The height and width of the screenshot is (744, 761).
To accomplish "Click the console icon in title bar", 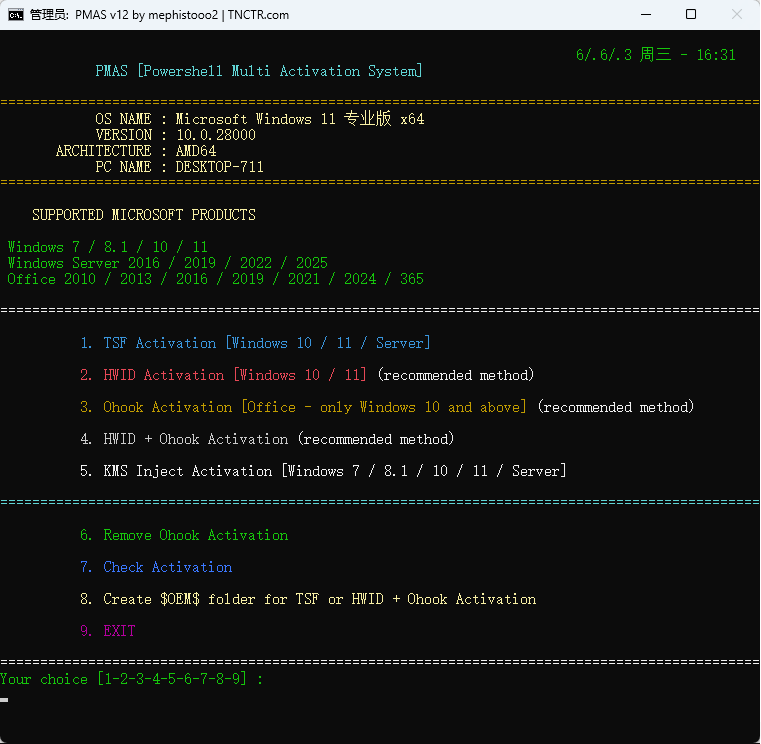I will pyautogui.click(x=16, y=15).
